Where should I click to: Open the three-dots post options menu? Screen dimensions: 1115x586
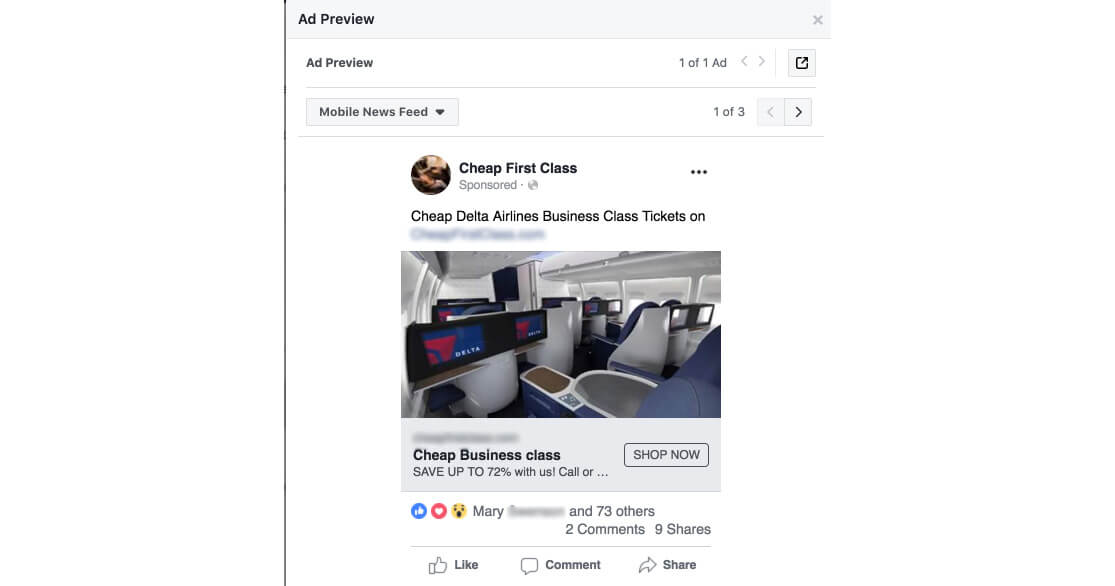(x=699, y=172)
